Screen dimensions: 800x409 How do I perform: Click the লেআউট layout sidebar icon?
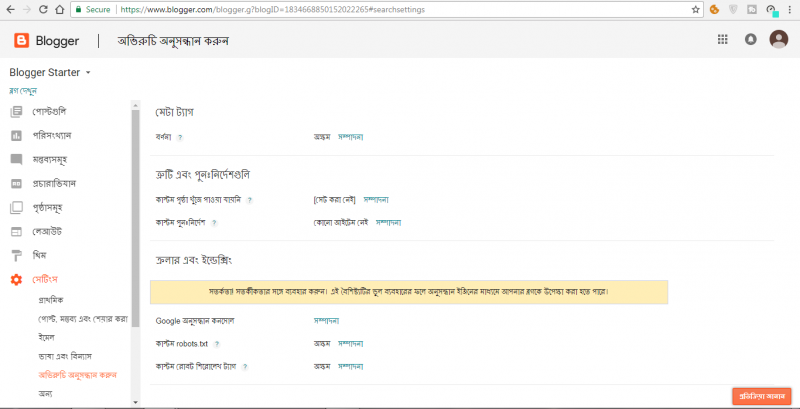tap(16, 232)
